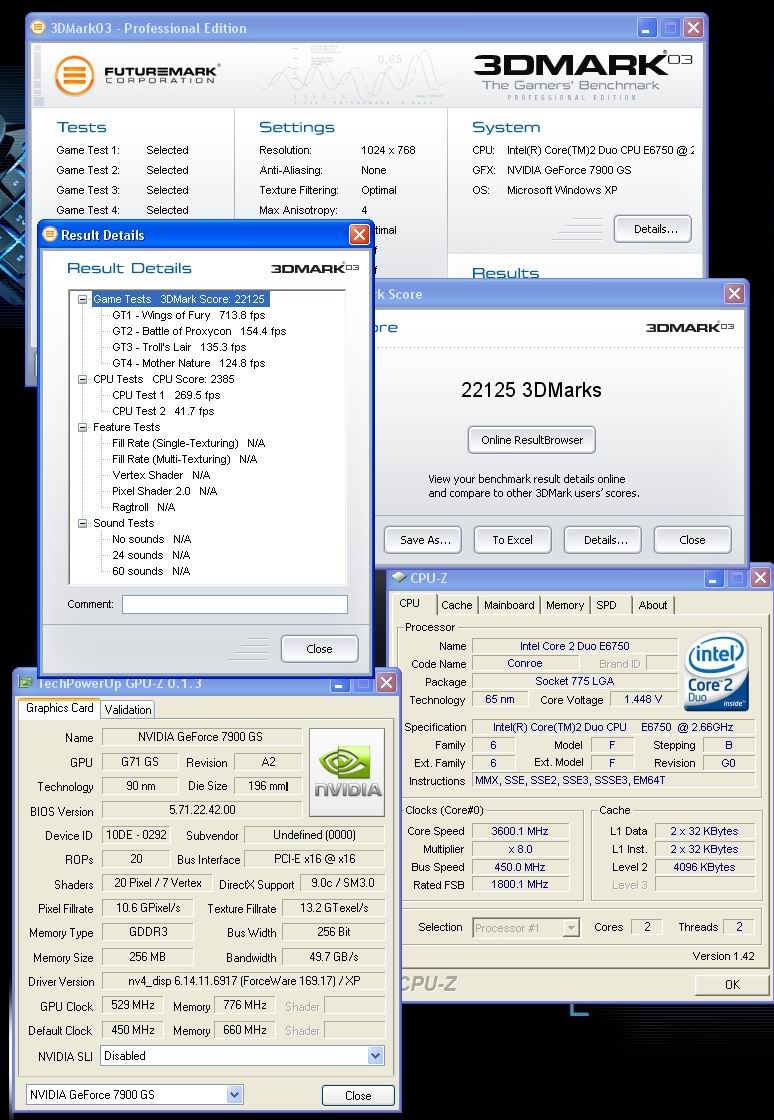Minimize the GPU-Z window

pyautogui.click(x=340, y=683)
